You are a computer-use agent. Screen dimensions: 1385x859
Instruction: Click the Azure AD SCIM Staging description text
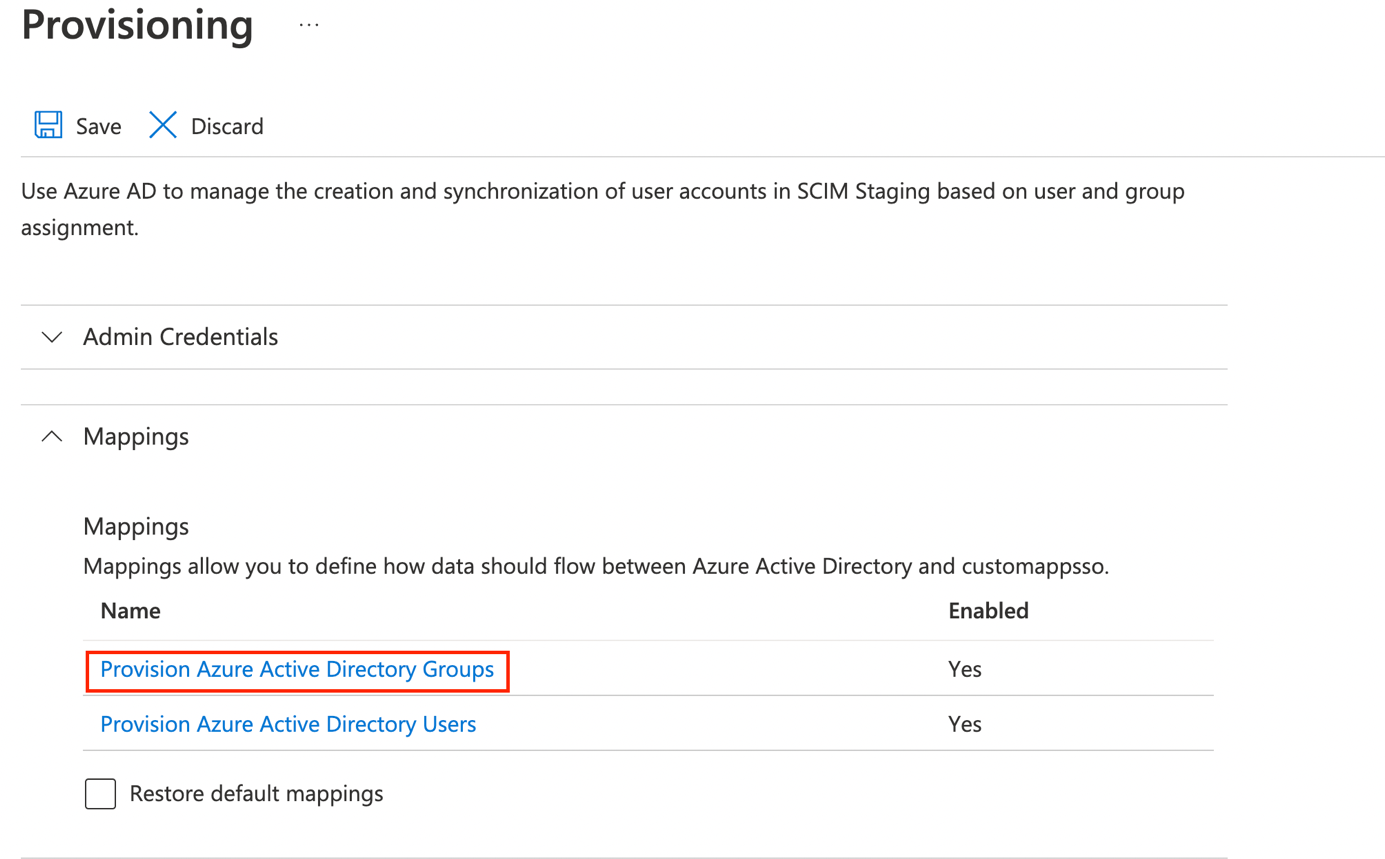click(x=602, y=192)
